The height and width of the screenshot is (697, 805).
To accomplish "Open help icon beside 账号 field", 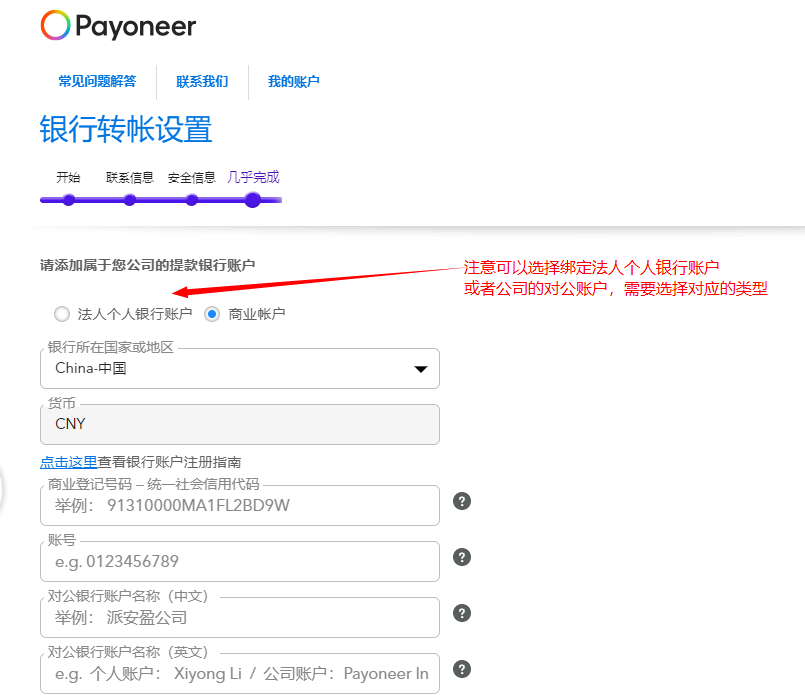I will click(462, 557).
